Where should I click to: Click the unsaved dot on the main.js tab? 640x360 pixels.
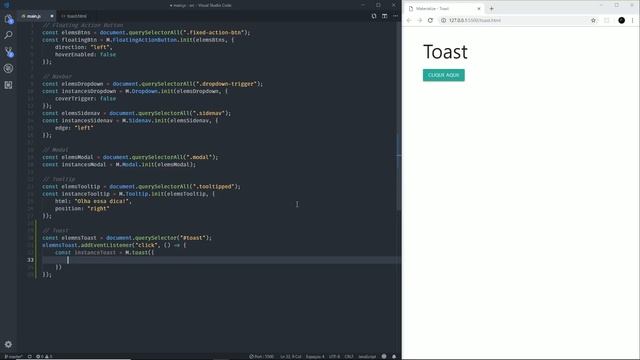[52, 16]
